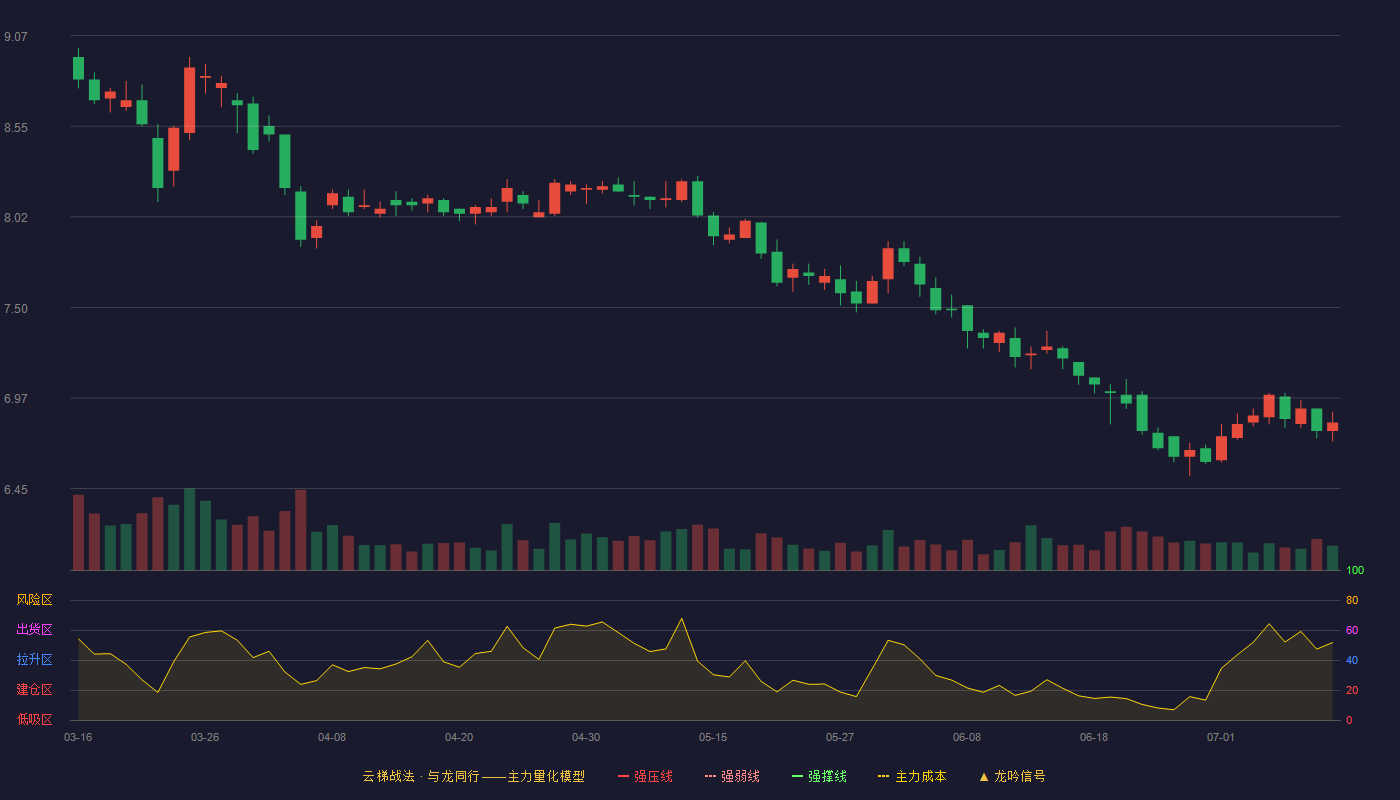This screenshot has height=800, width=1400.
Task: Click the 03-16 date label
Action: (x=78, y=737)
